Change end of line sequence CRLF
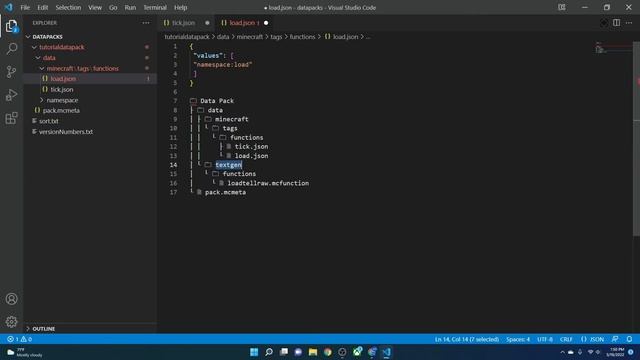Viewport: 640px width, 360px height. pyautogui.click(x=566, y=339)
